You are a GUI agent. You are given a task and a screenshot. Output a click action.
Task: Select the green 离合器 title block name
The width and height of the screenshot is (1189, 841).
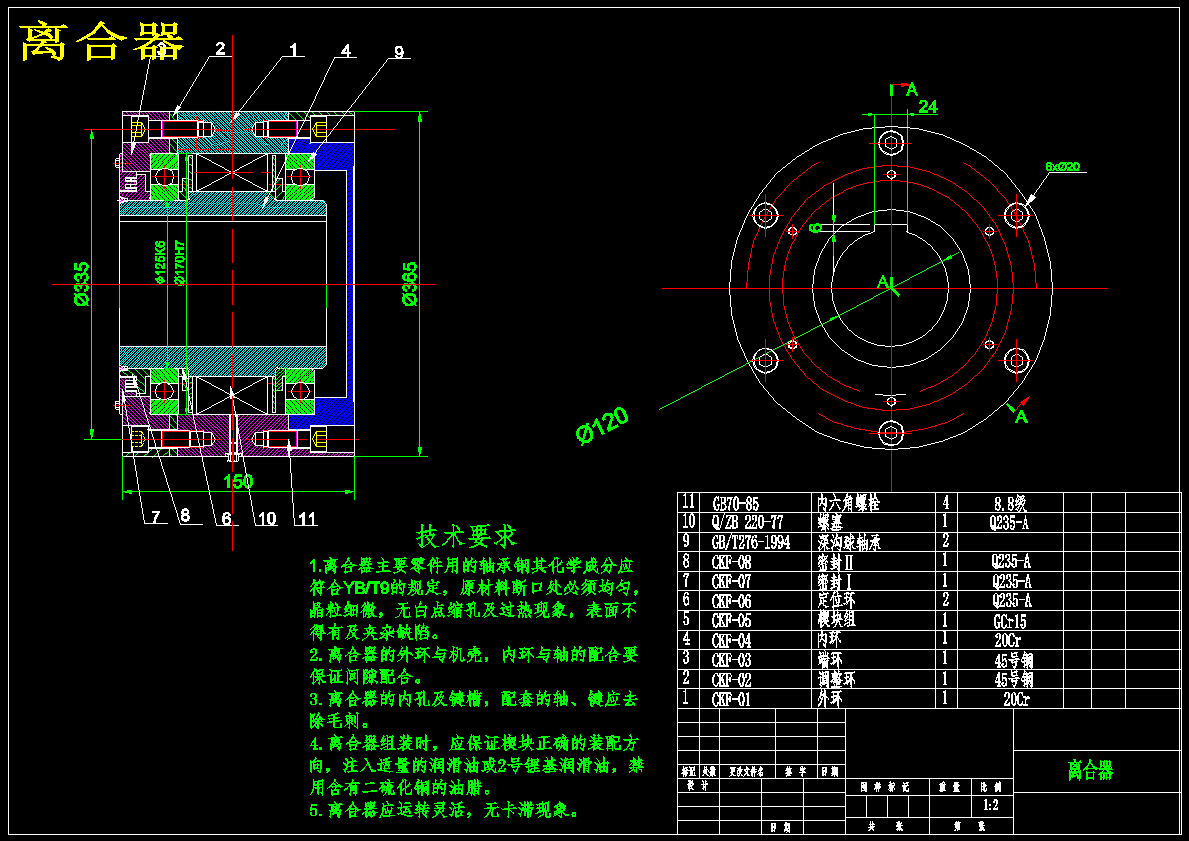[x=1090, y=770]
